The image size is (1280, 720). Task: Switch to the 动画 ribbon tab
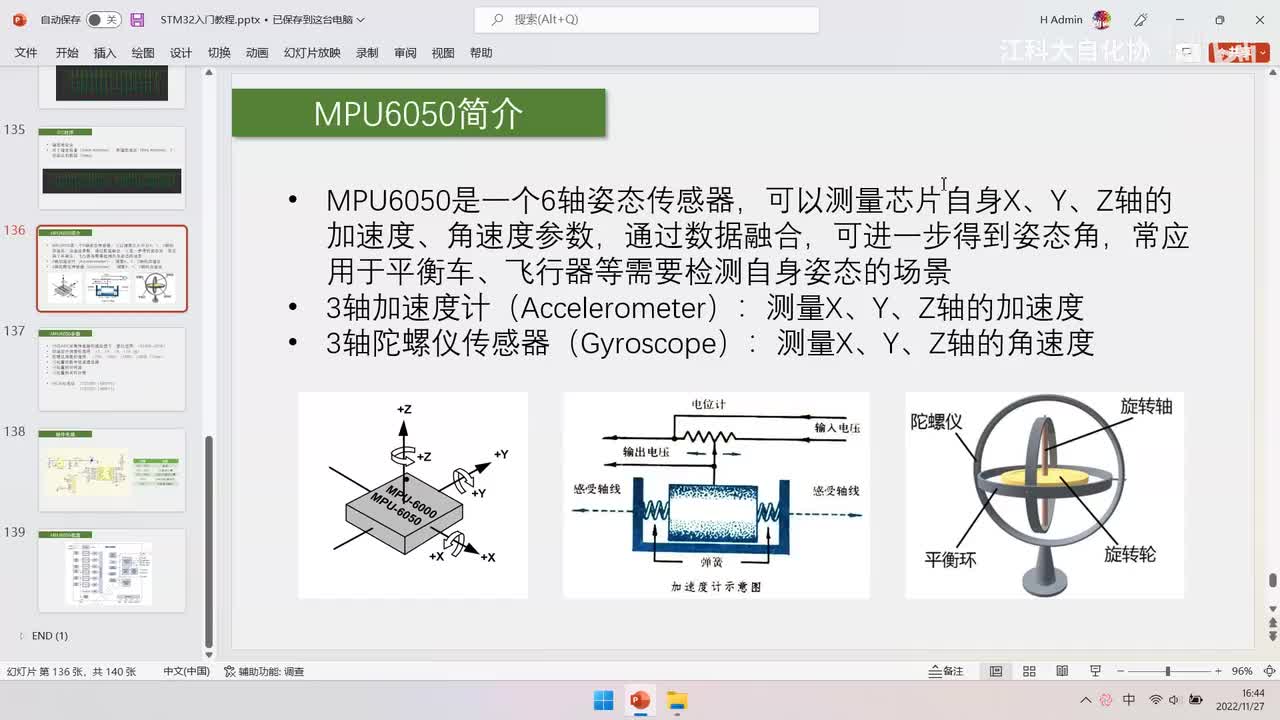point(257,53)
